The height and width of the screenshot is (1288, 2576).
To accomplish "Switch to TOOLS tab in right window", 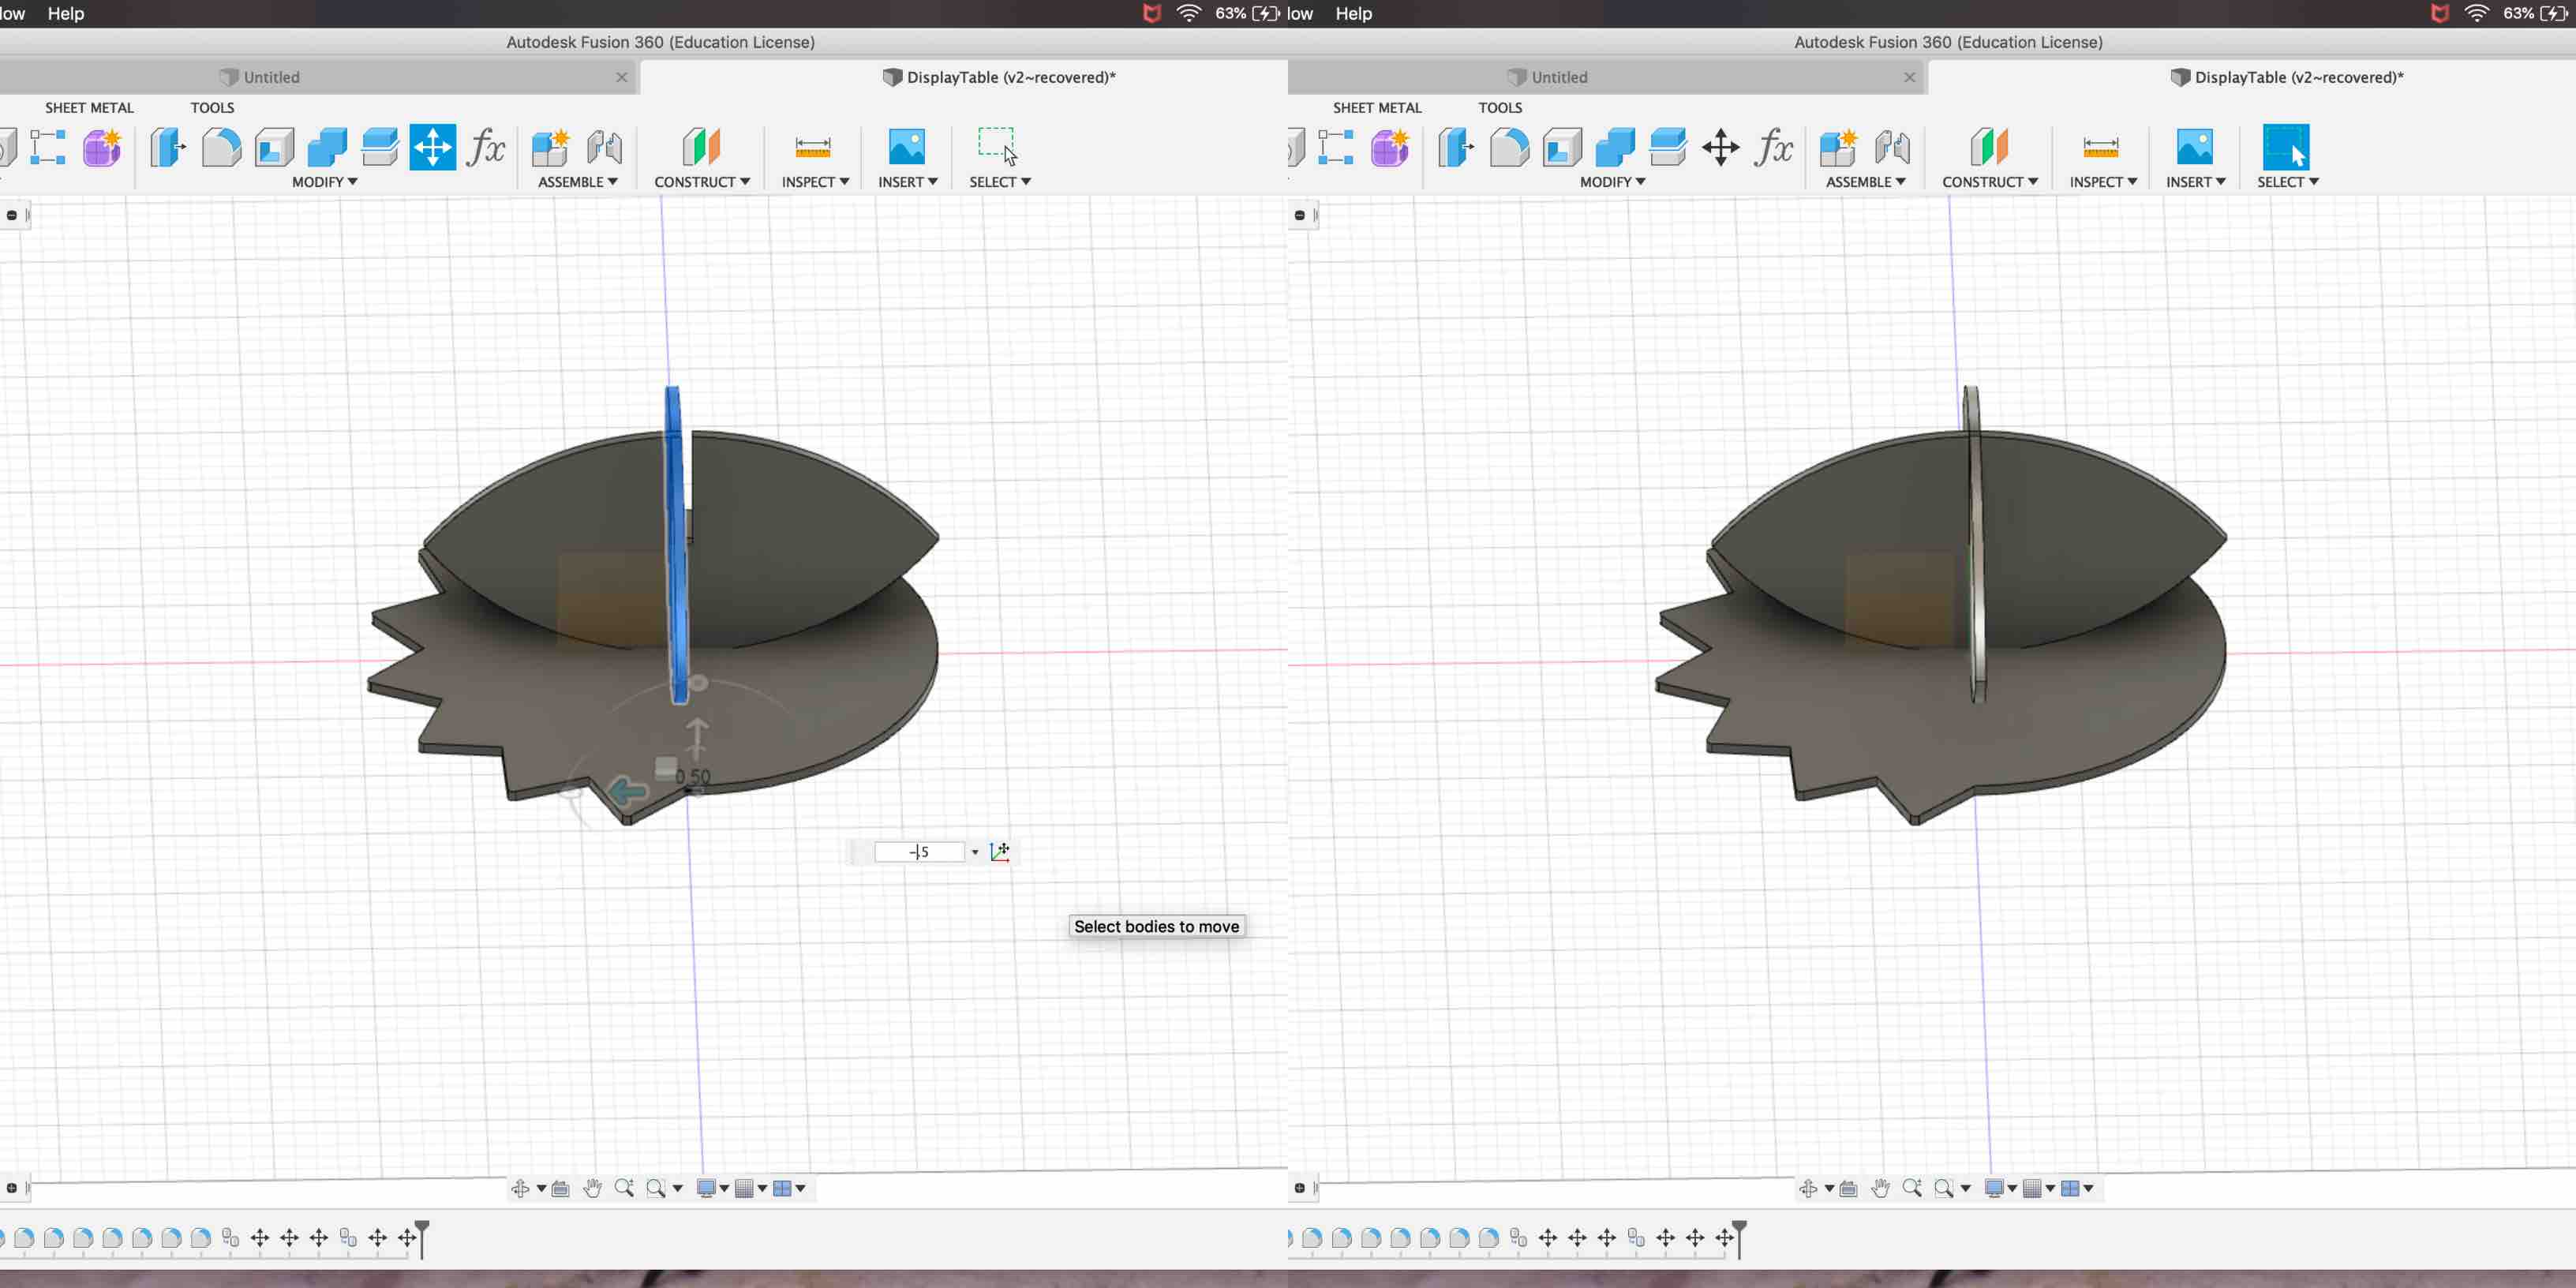I will 1500,107.
